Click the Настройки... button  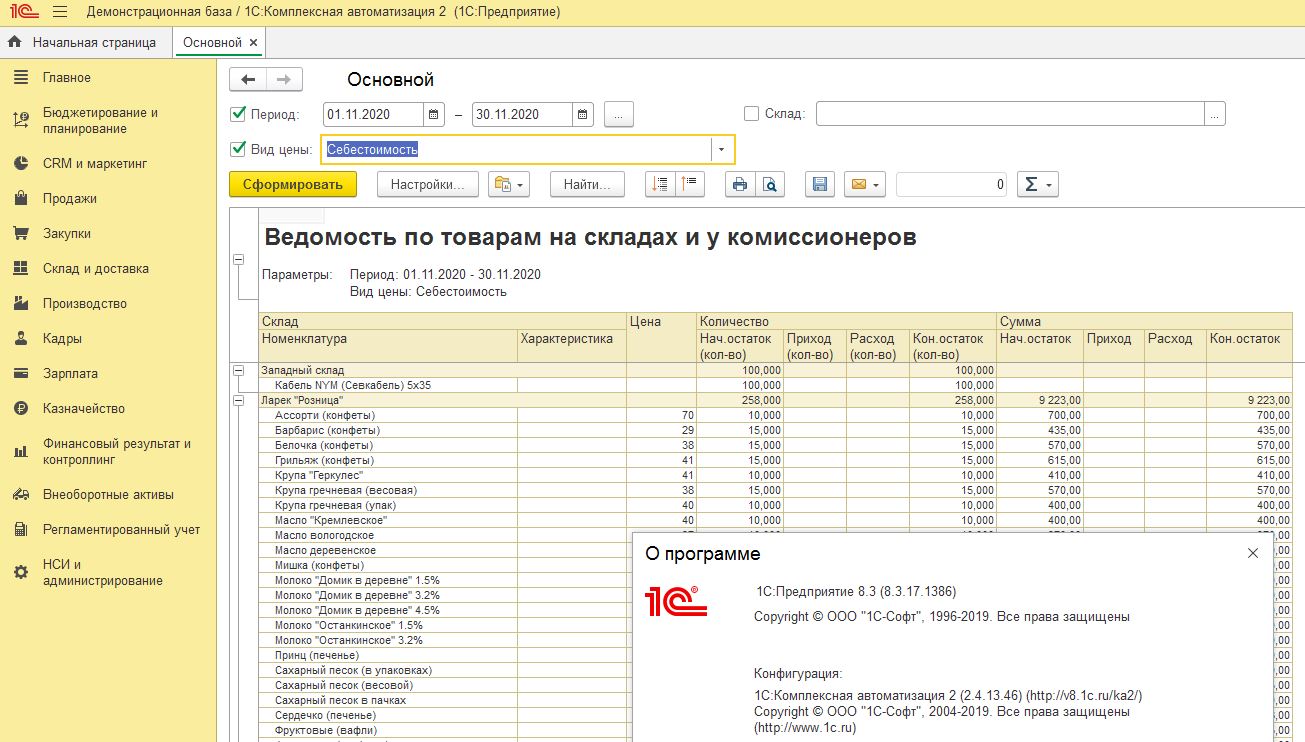[428, 184]
